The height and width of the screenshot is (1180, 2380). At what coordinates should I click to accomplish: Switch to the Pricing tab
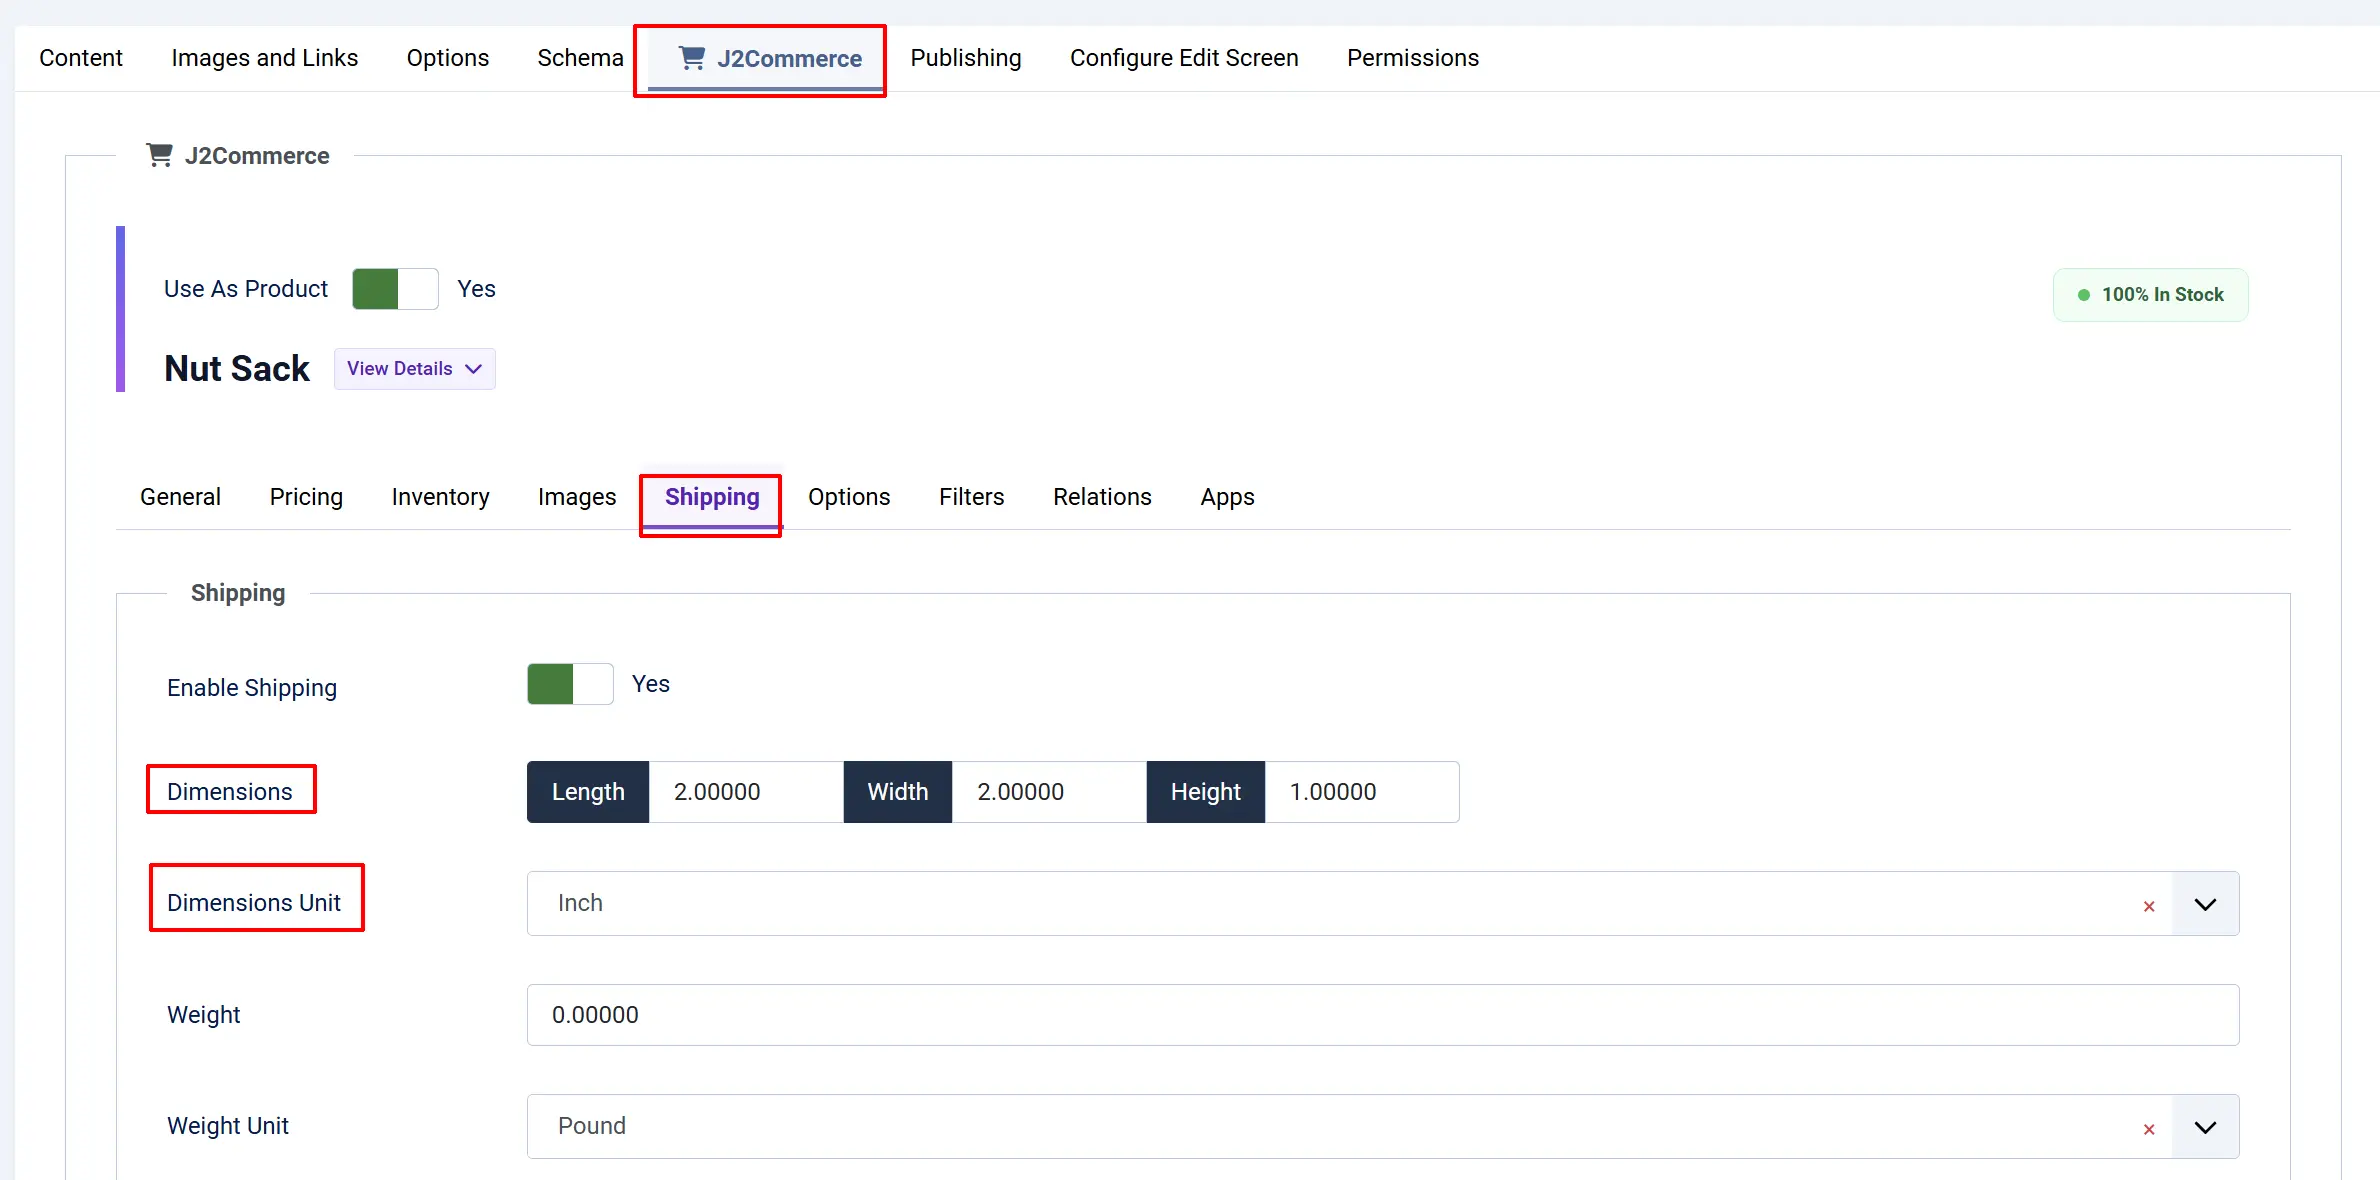[x=306, y=497]
